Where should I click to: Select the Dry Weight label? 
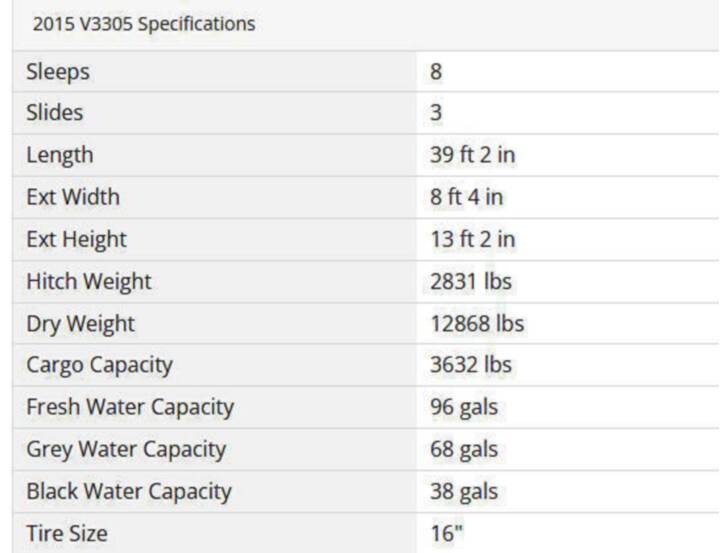click(x=80, y=324)
